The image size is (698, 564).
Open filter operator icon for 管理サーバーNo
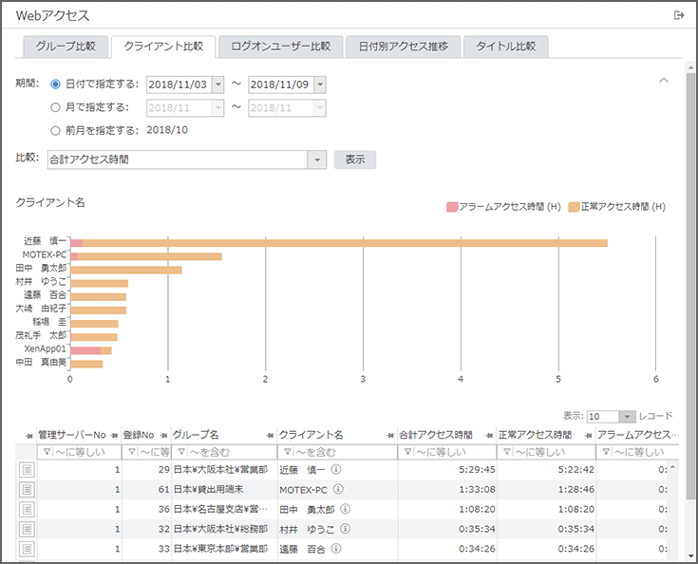46,452
